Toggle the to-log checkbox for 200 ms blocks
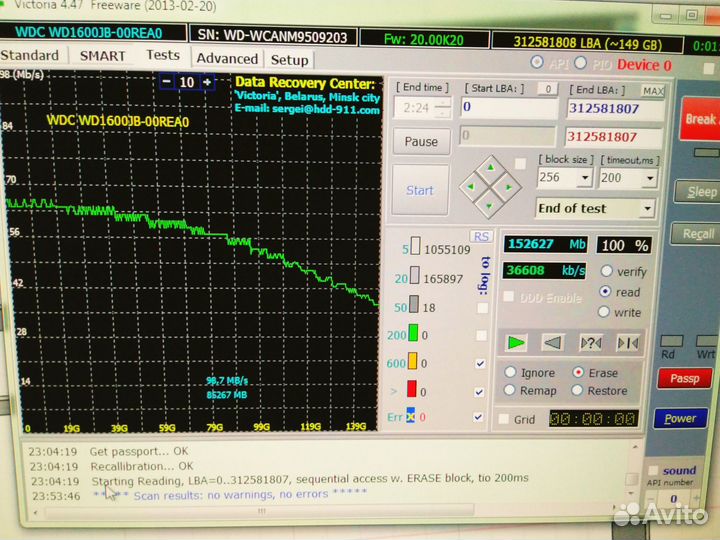Viewport: 720px width, 540px height. click(x=481, y=336)
